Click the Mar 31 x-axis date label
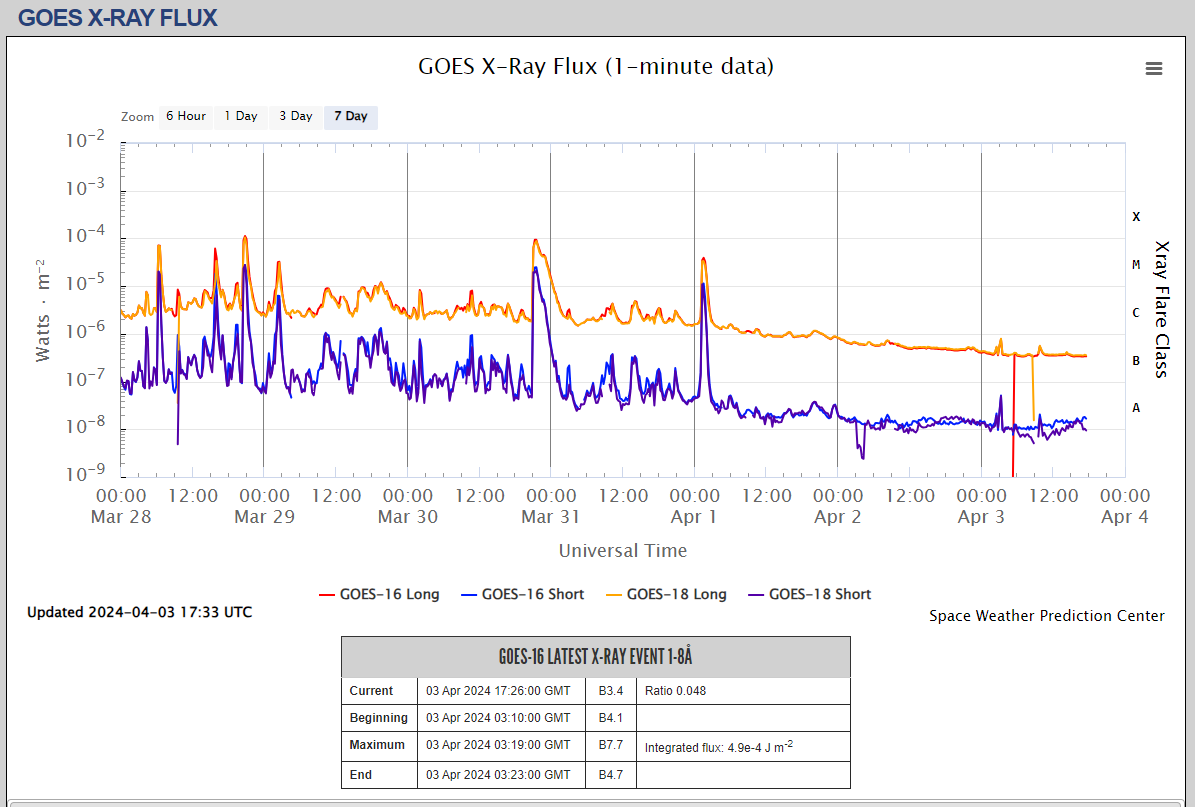The height and width of the screenshot is (807, 1195). point(538,517)
